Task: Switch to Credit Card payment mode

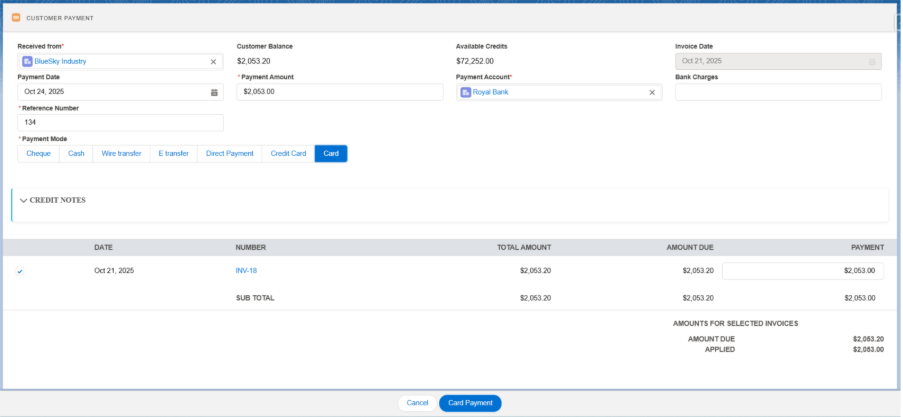Action: (x=288, y=153)
